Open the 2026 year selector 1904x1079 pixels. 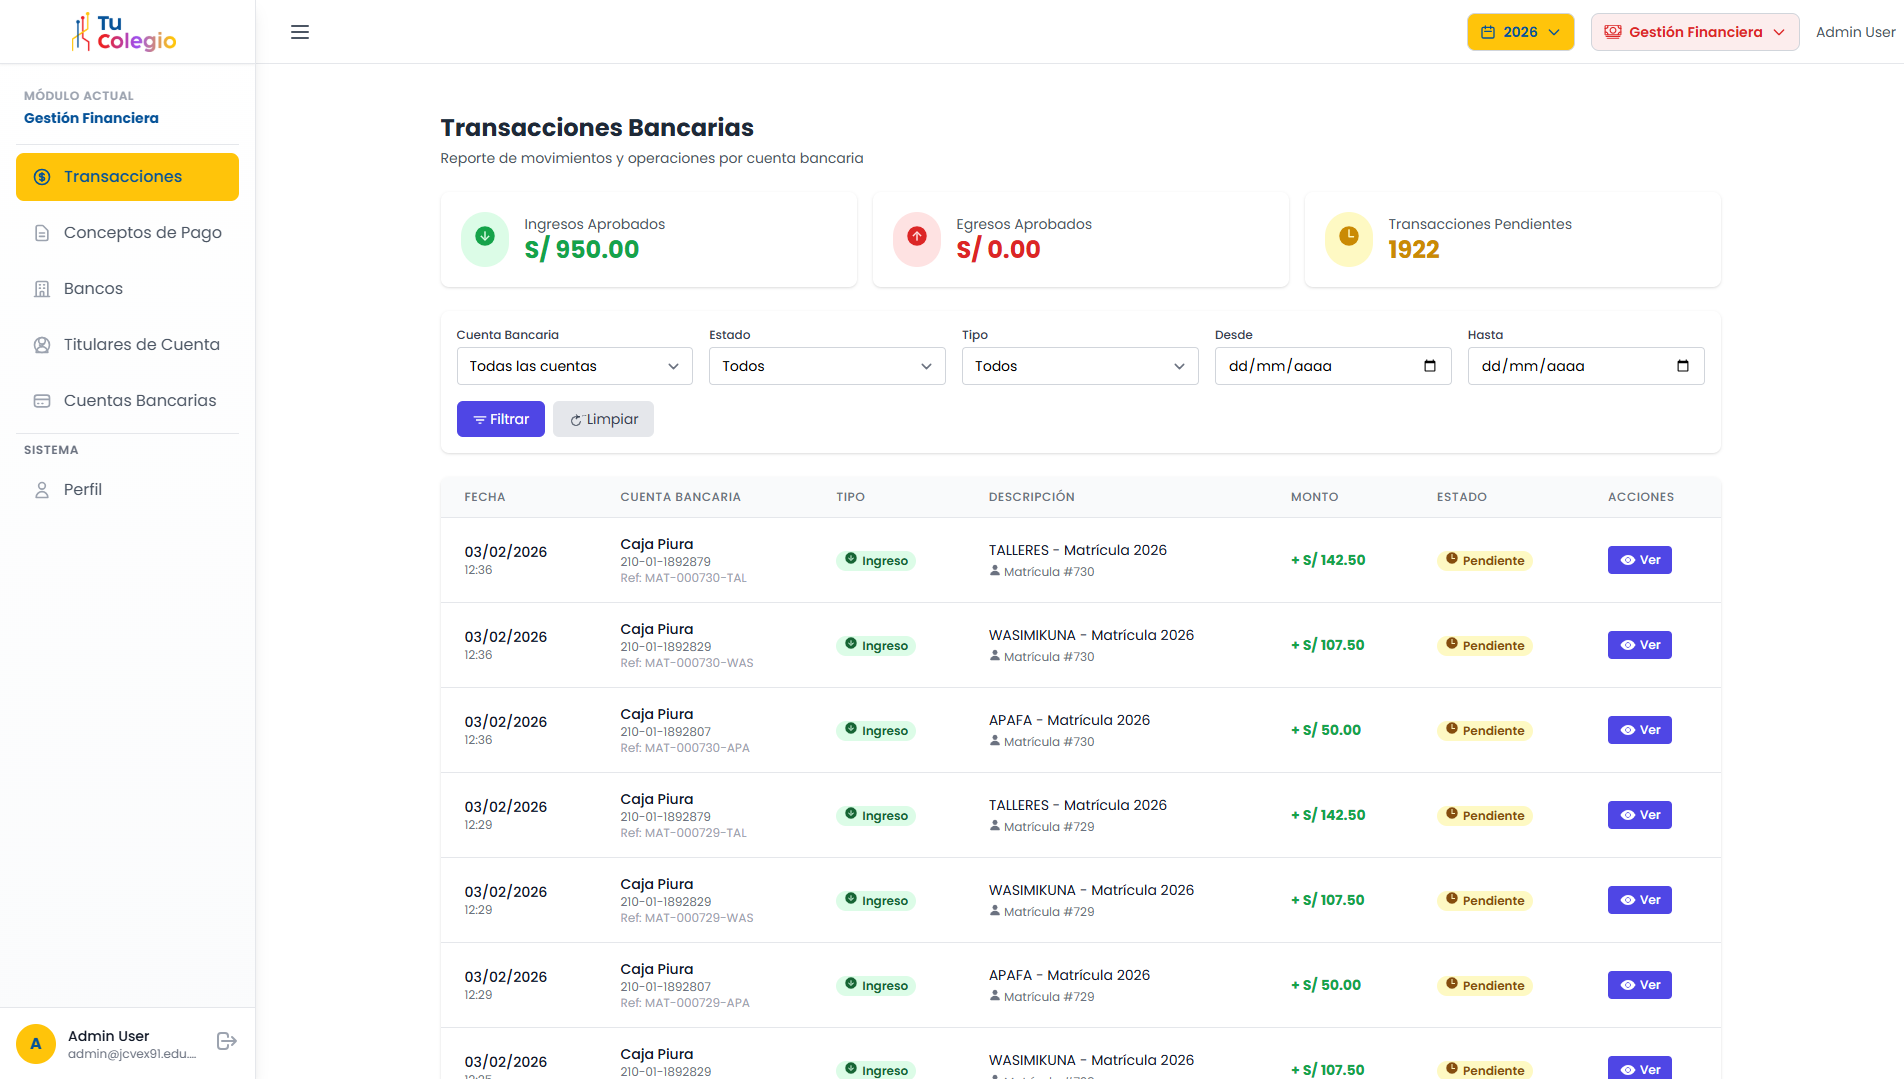[1520, 32]
